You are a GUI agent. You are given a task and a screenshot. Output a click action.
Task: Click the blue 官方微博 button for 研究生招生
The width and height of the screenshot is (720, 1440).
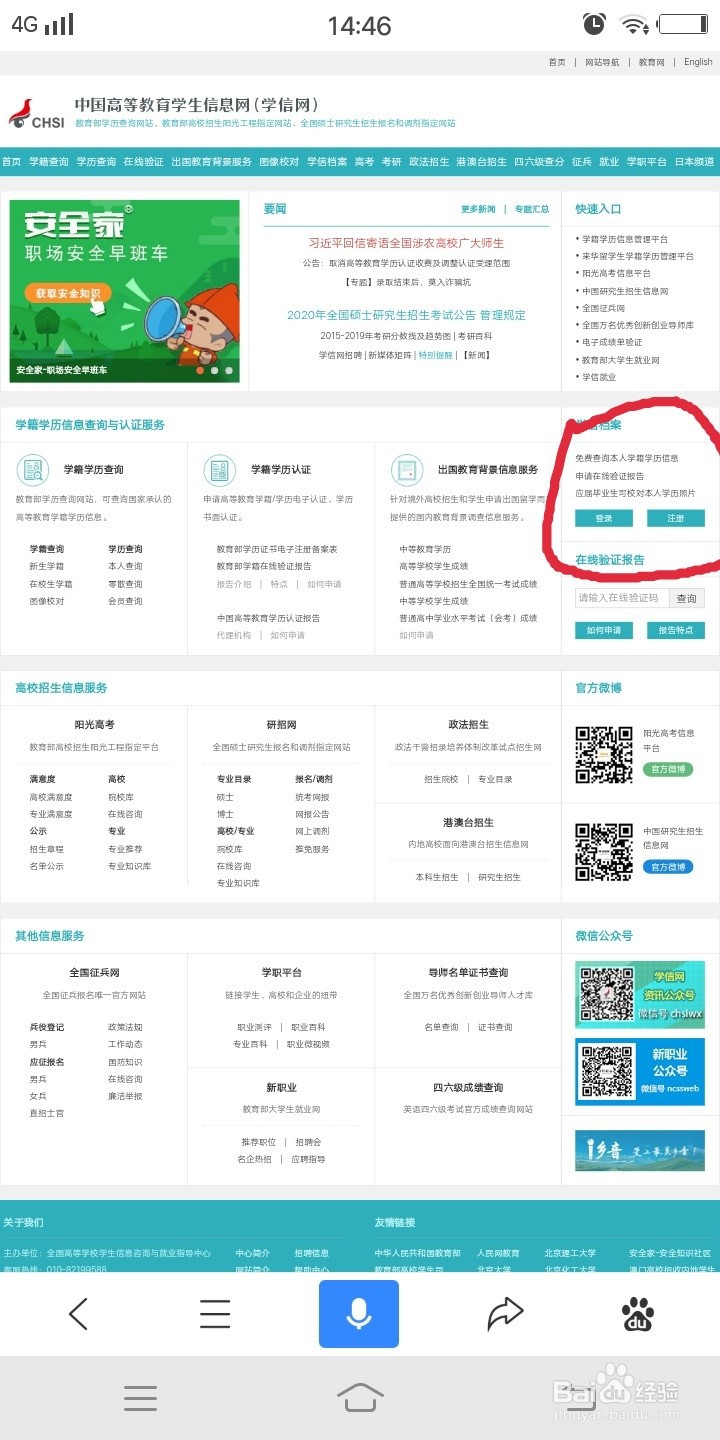(668, 866)
